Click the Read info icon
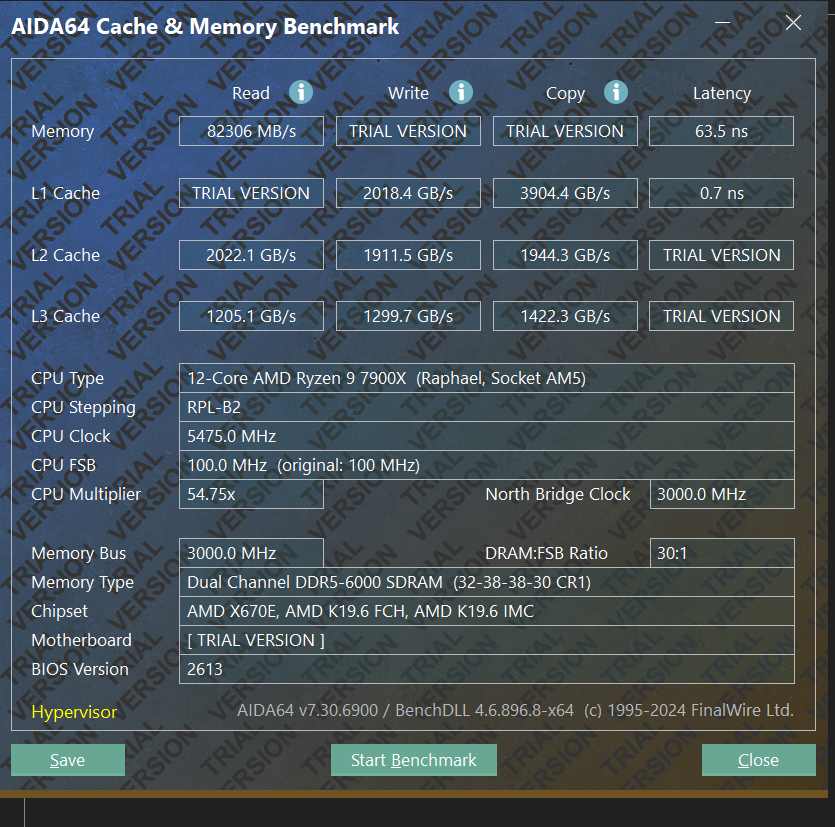The image size is (835, 827). [x=301, y=92]
